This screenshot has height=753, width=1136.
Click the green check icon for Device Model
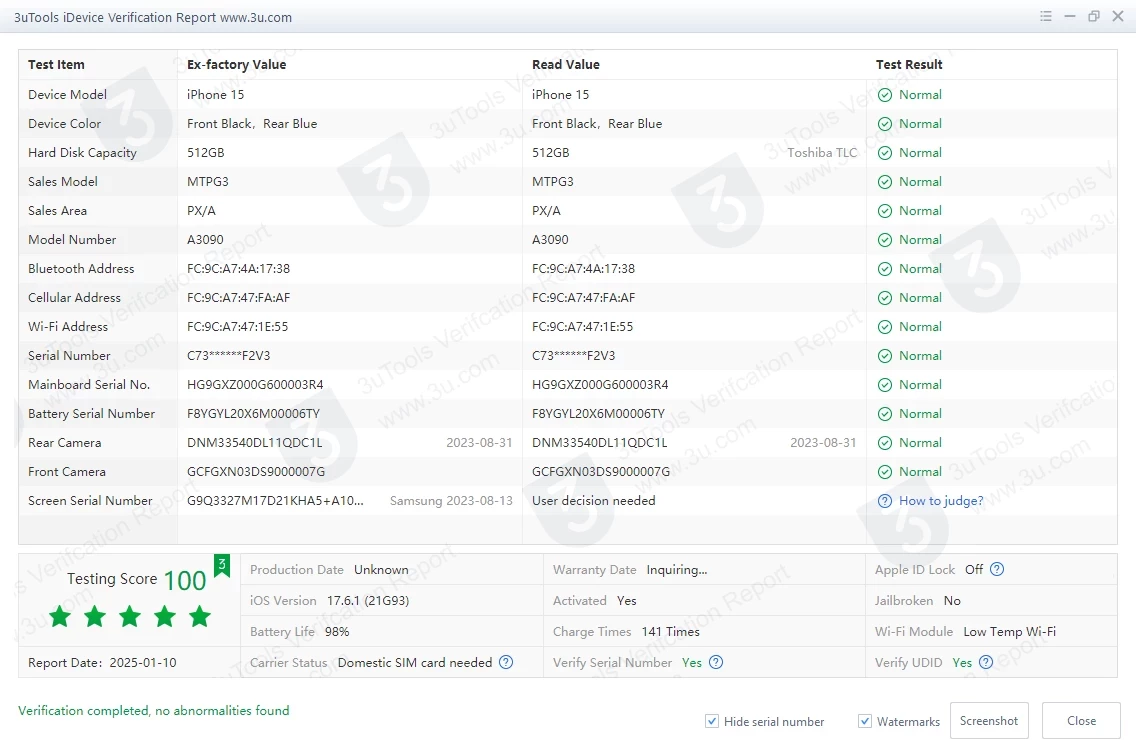[x=885, y=95]
